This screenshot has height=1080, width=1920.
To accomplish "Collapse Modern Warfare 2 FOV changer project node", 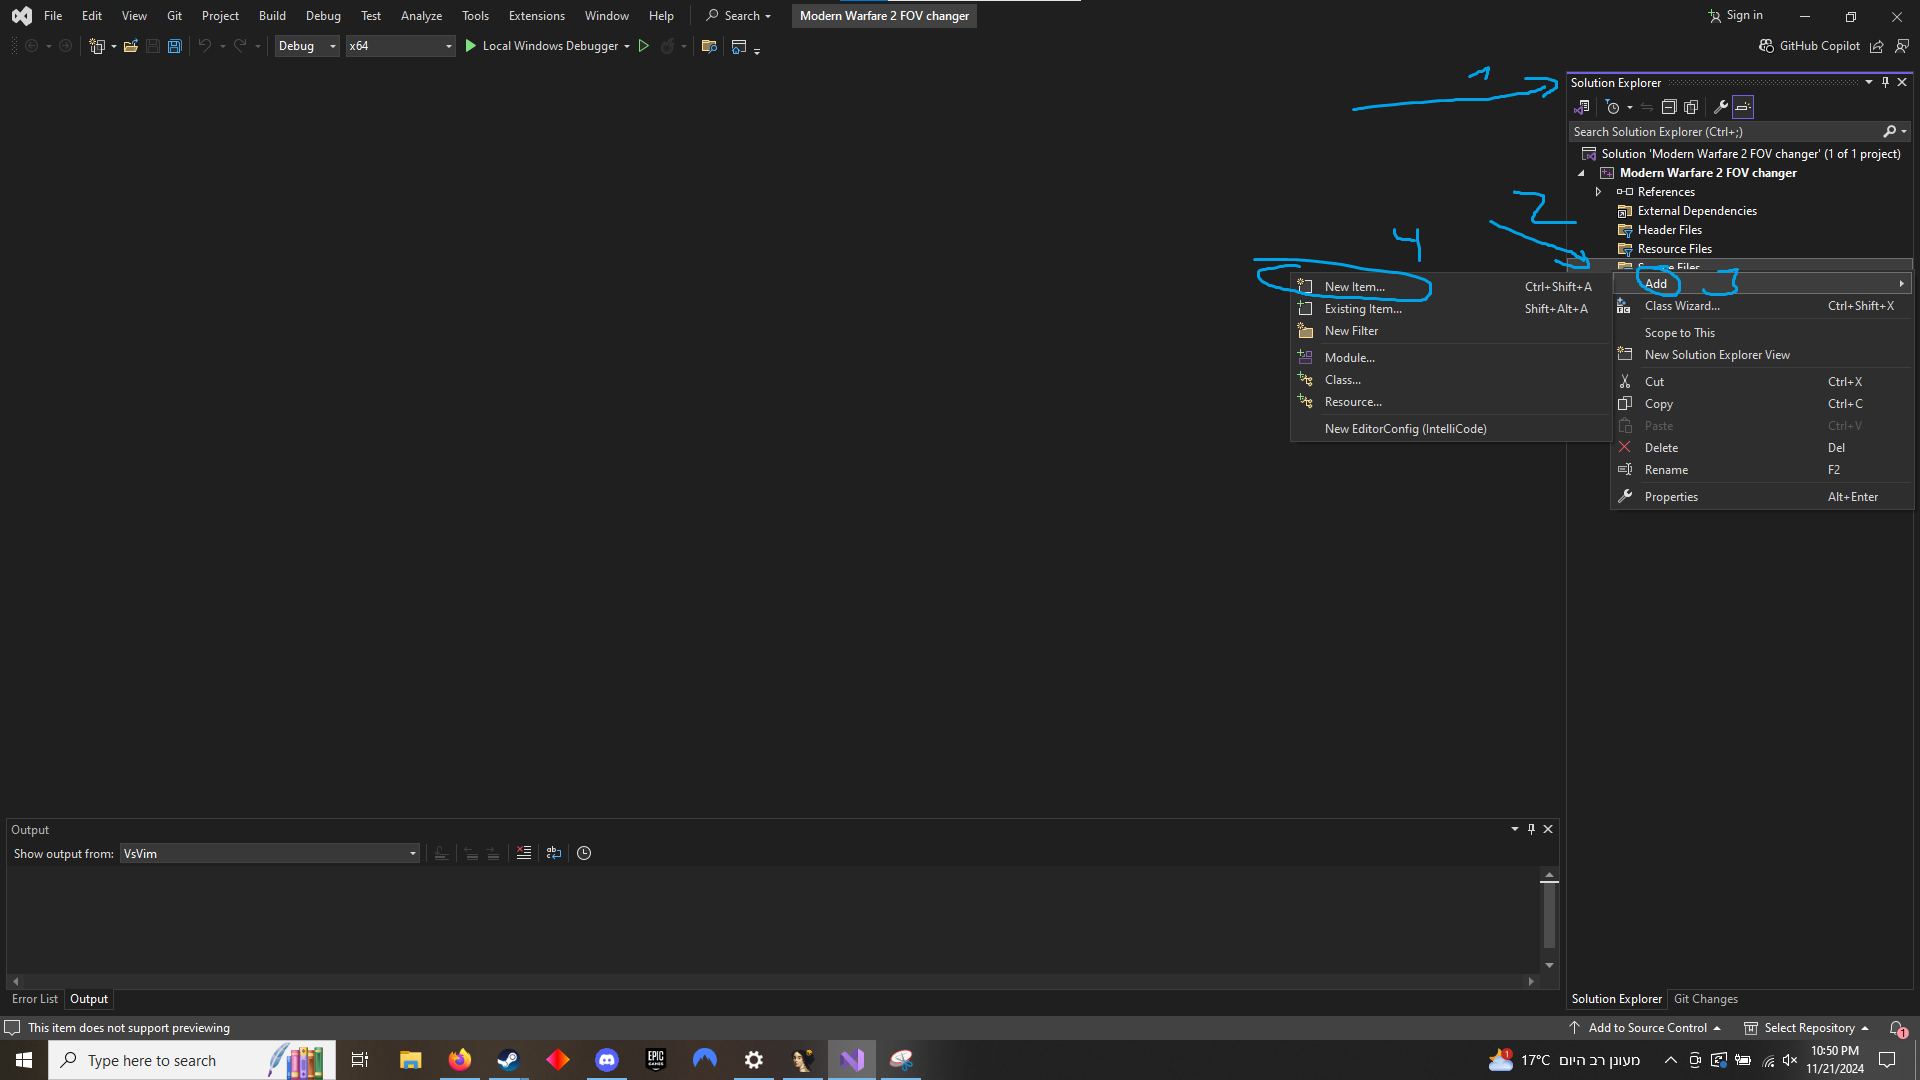I will tap(1581, 173).
